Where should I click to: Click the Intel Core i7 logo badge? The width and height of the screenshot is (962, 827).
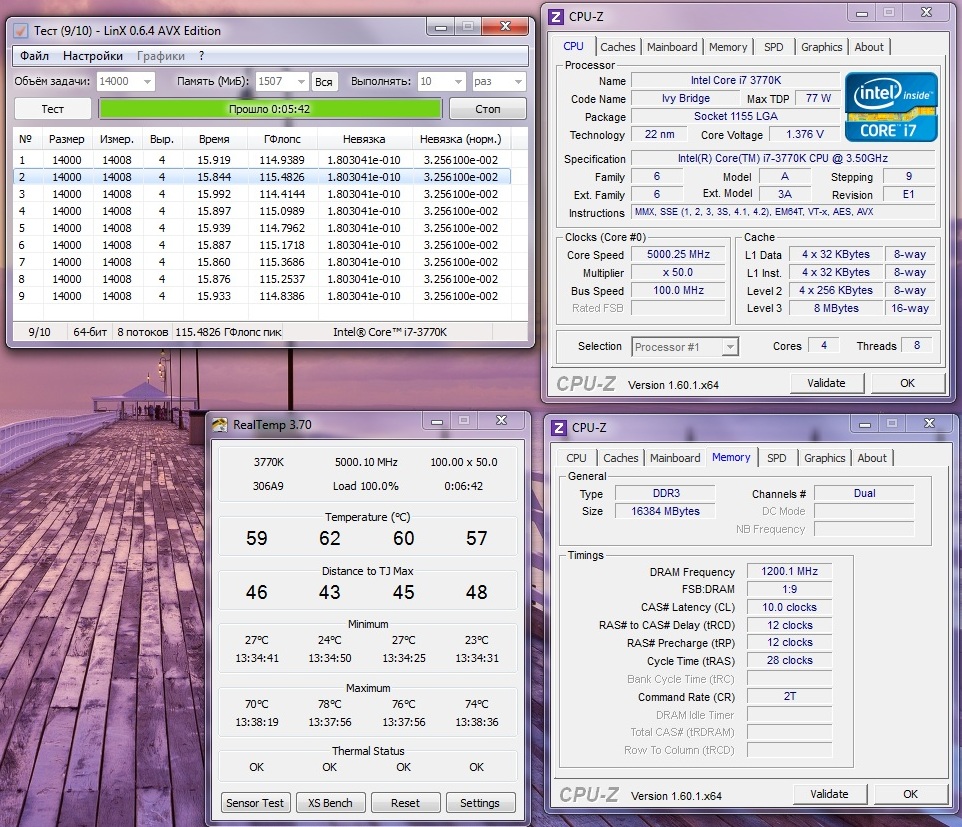point(890,107)
